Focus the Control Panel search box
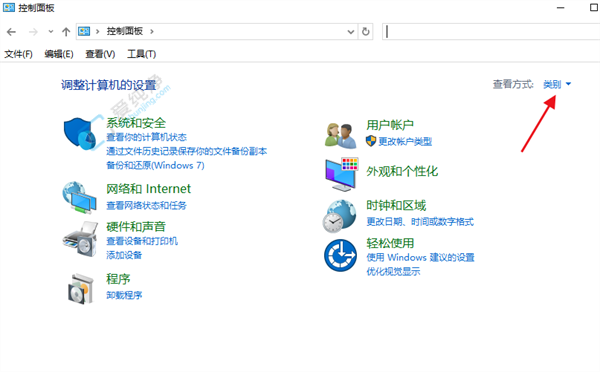 (x=491, y=31)
